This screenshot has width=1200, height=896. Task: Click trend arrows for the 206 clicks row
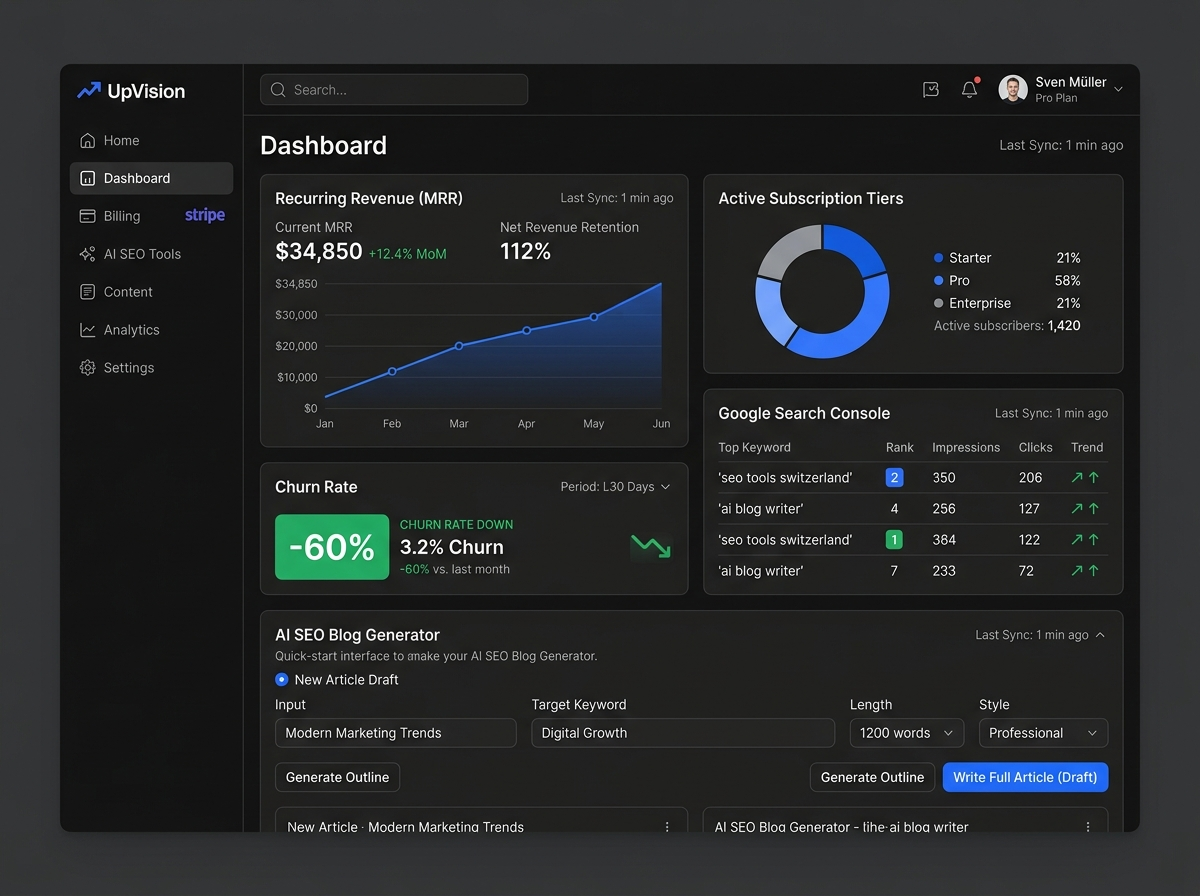coord(1085,478)
